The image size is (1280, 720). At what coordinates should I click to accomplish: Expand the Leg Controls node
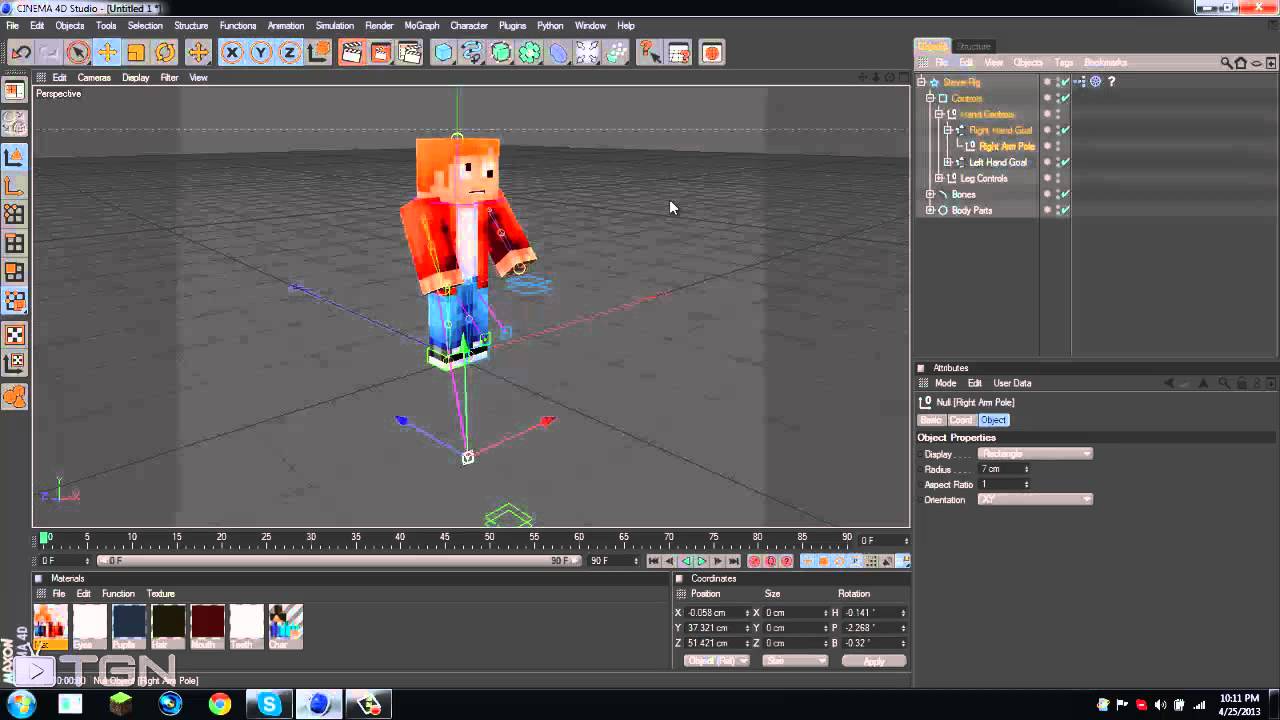(939, 178)
